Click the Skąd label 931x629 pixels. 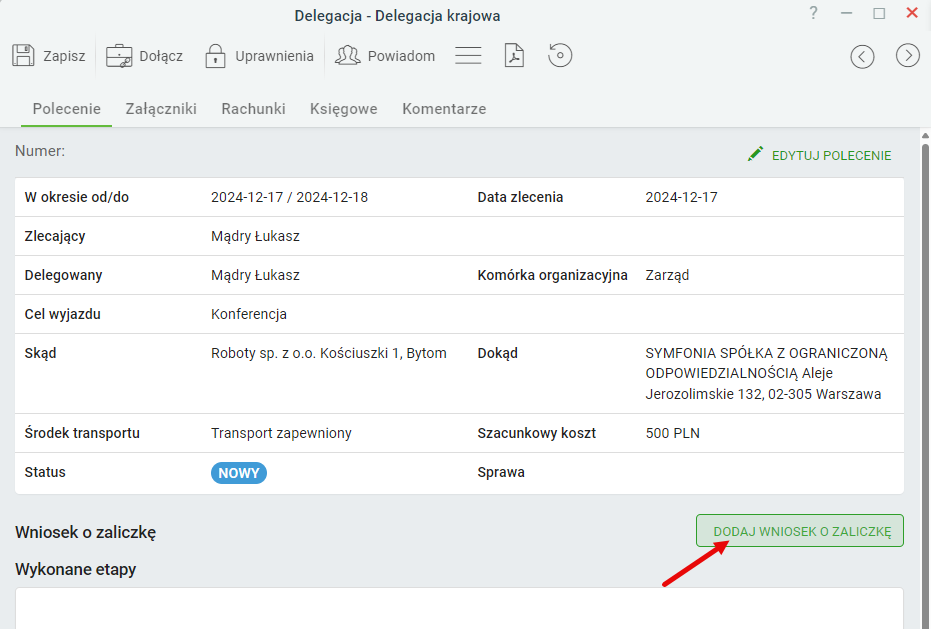pos(40,353)
